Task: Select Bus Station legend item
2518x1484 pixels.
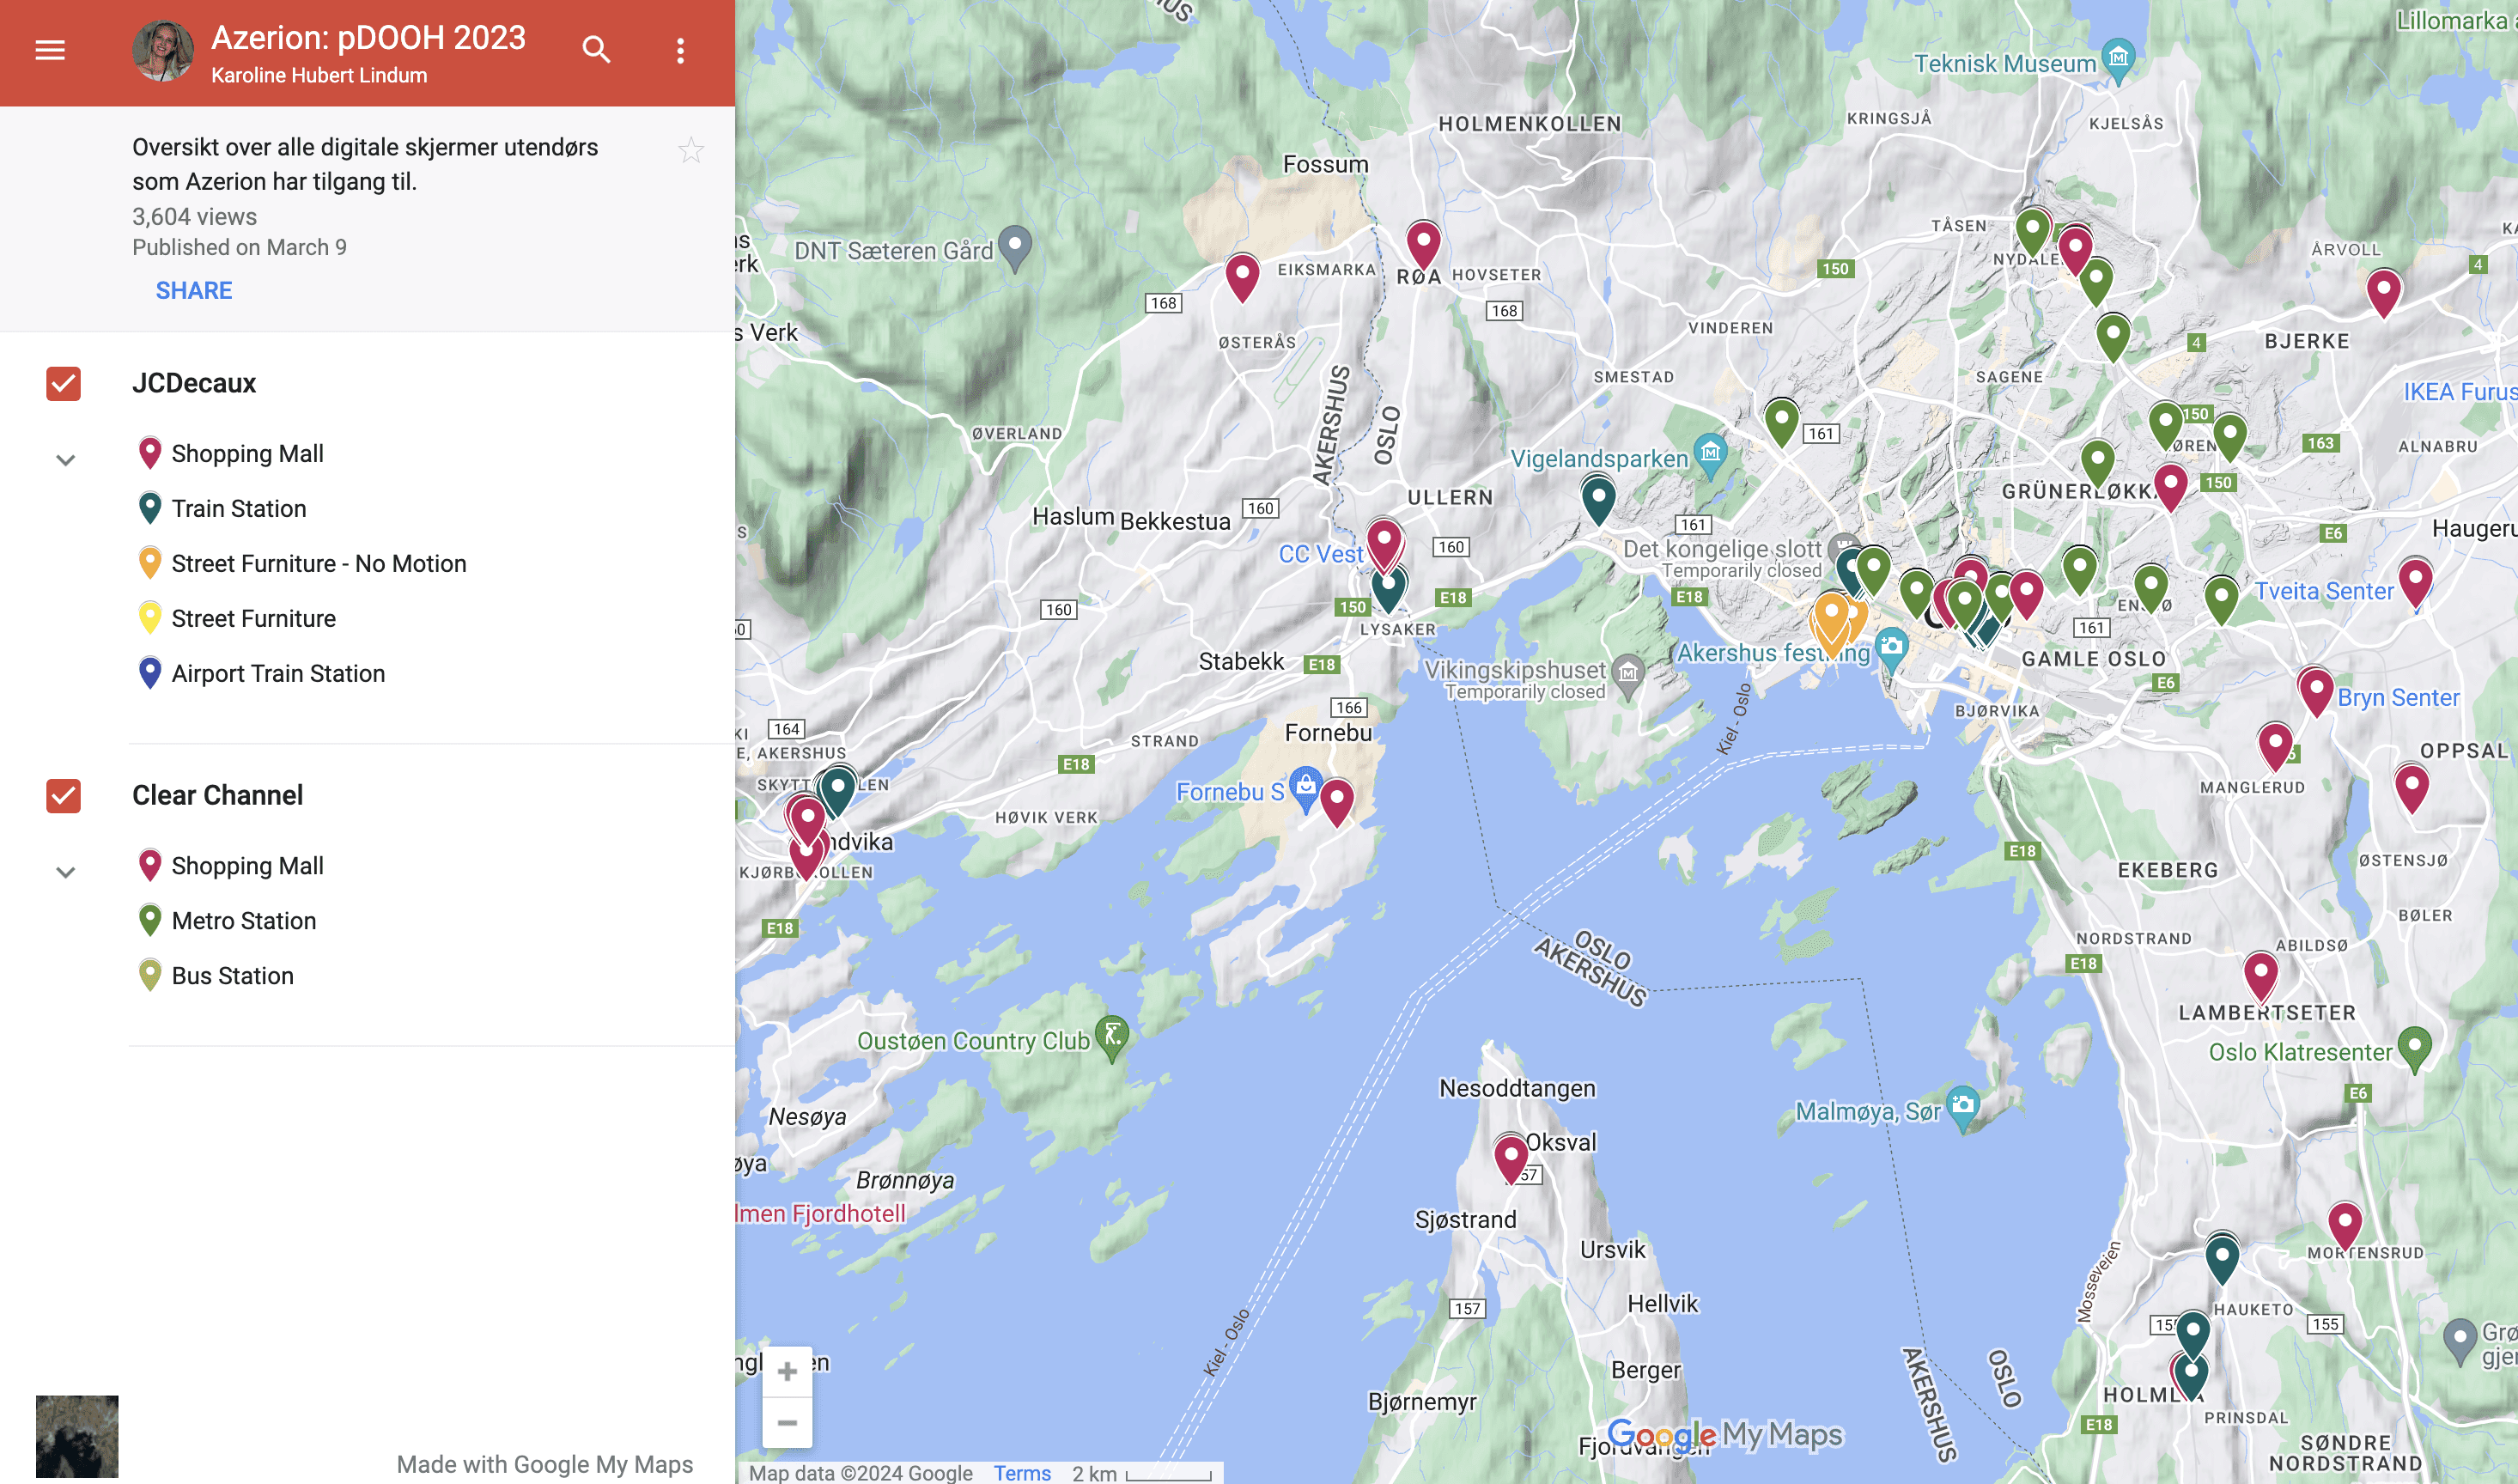Action: [x=232, y=975]
